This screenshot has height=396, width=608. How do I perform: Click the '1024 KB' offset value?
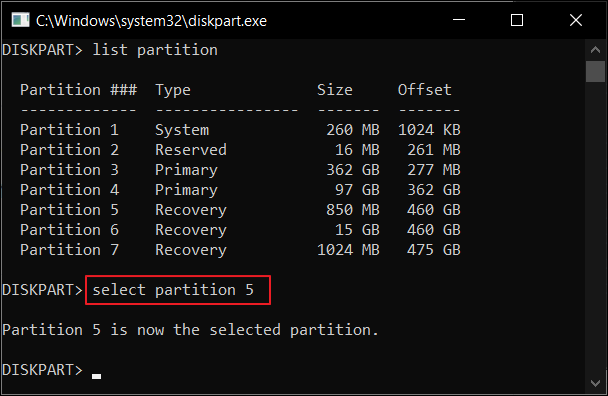(429, 130)
